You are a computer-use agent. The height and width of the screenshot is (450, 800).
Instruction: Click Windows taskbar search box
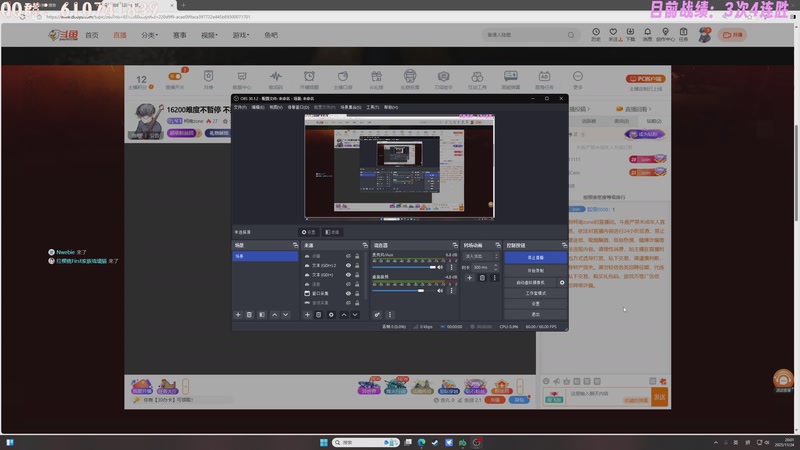pos(366,442)
